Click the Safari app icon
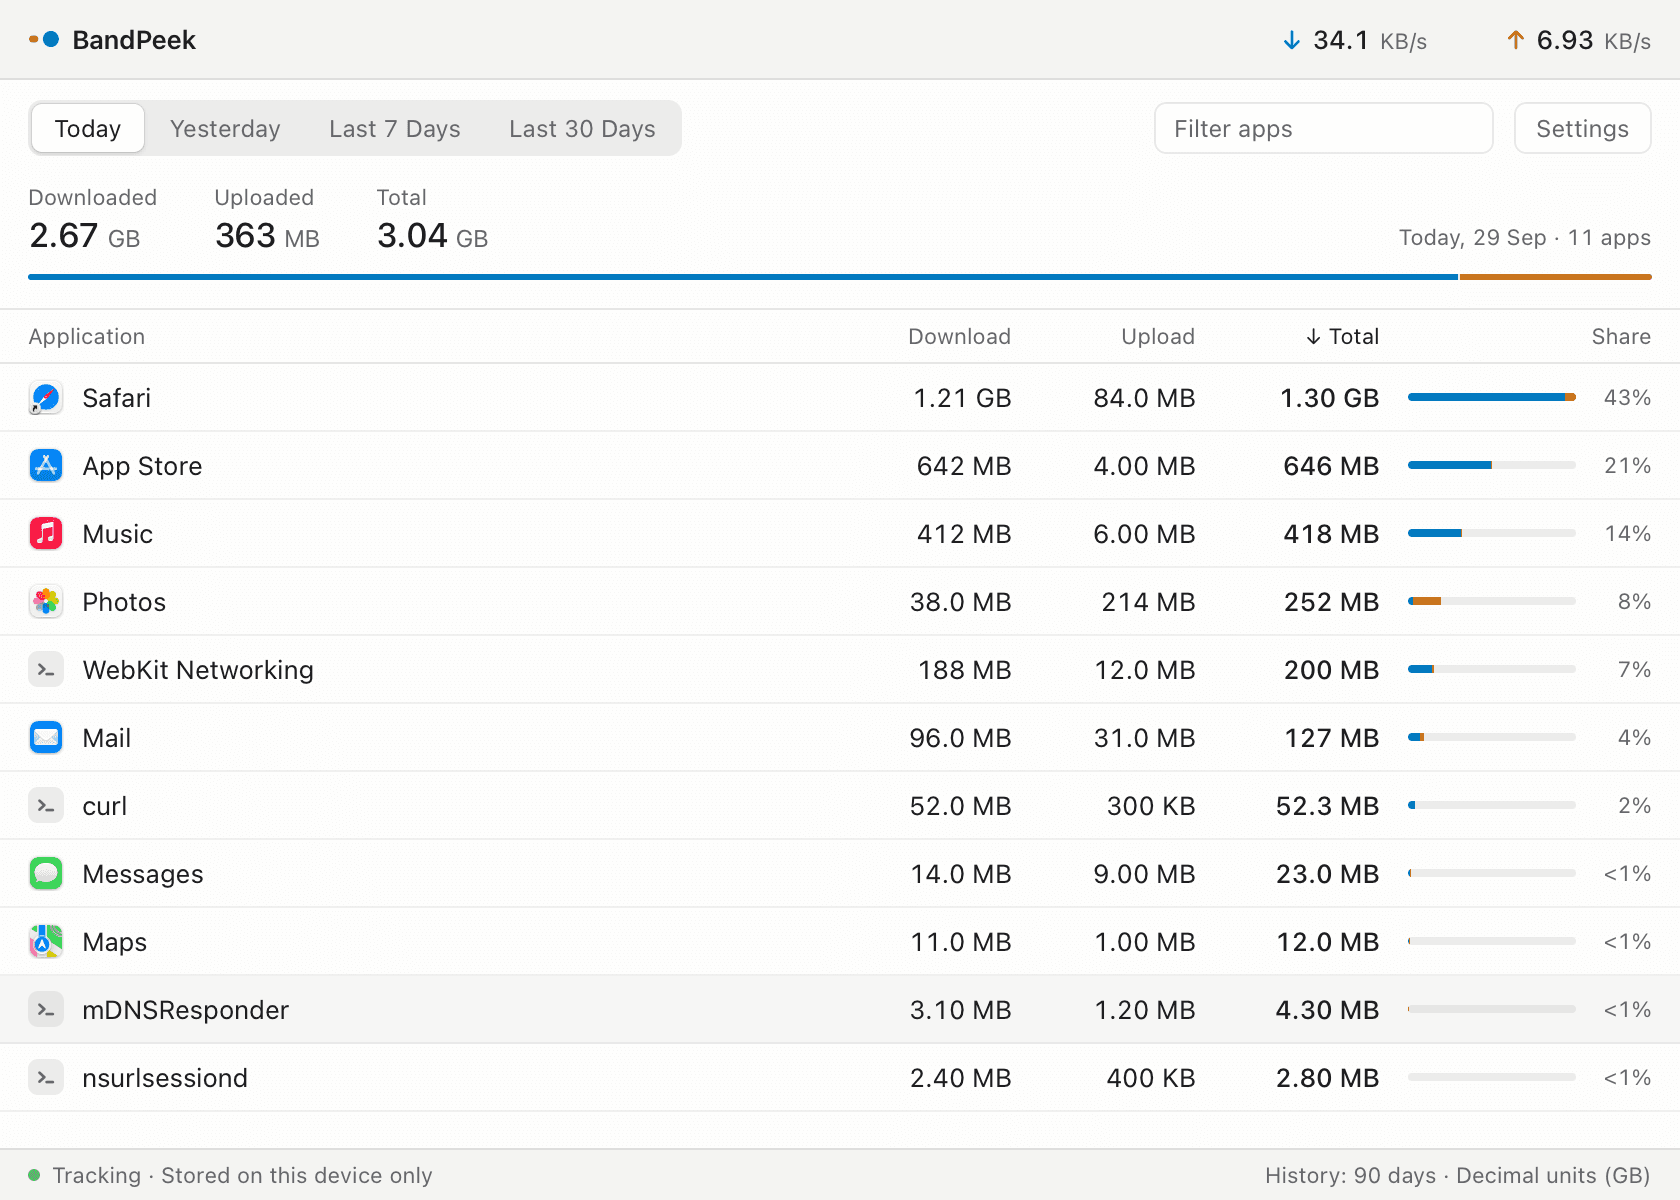 click(x=46, y=398)
